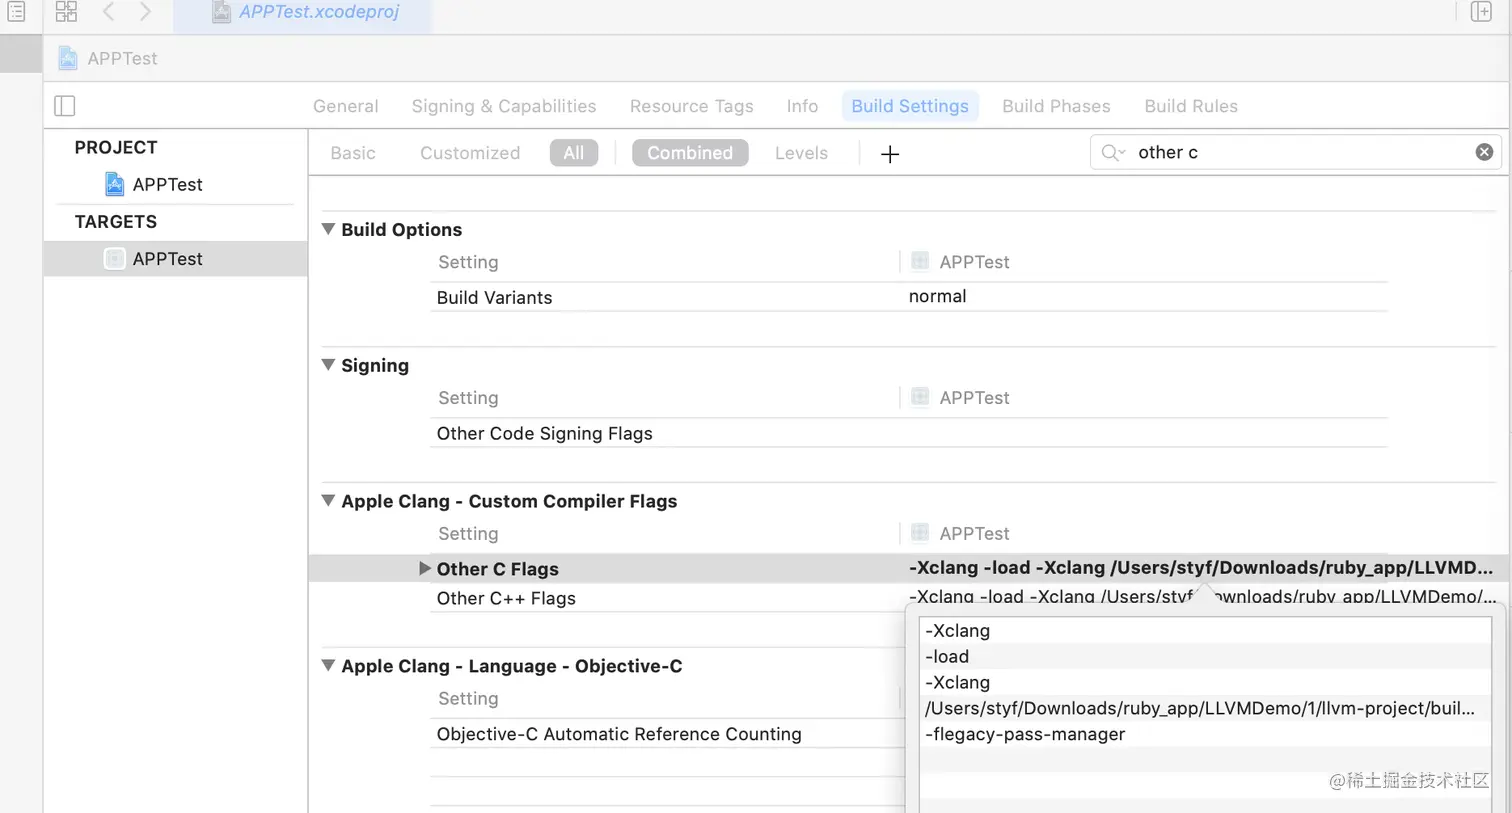Open Signing & Capabilities tab
1512x813 pixels.
[x=503, y=106]
